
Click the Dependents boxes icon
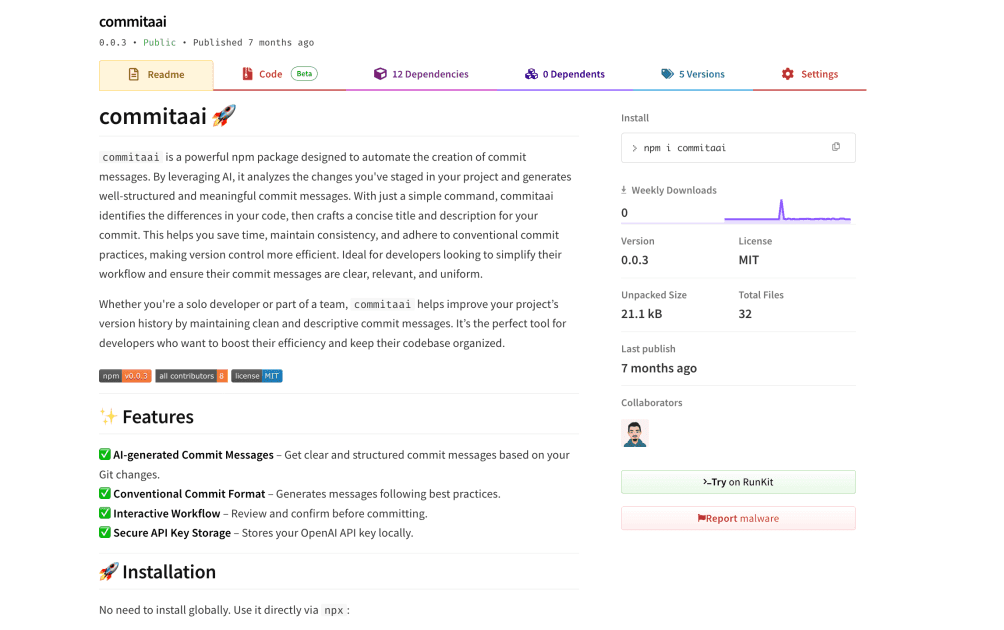click(x=531, y=74)
